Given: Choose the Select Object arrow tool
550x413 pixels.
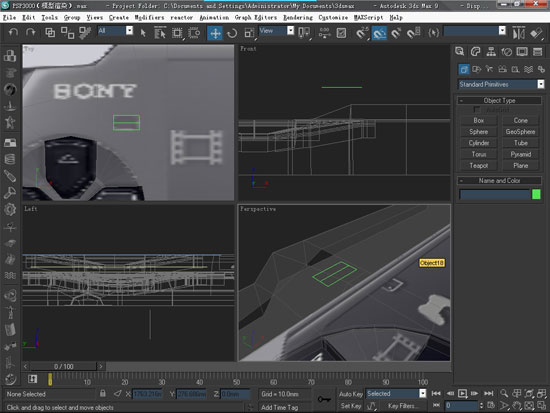Looking at the screenshot, I should point(143,33).
